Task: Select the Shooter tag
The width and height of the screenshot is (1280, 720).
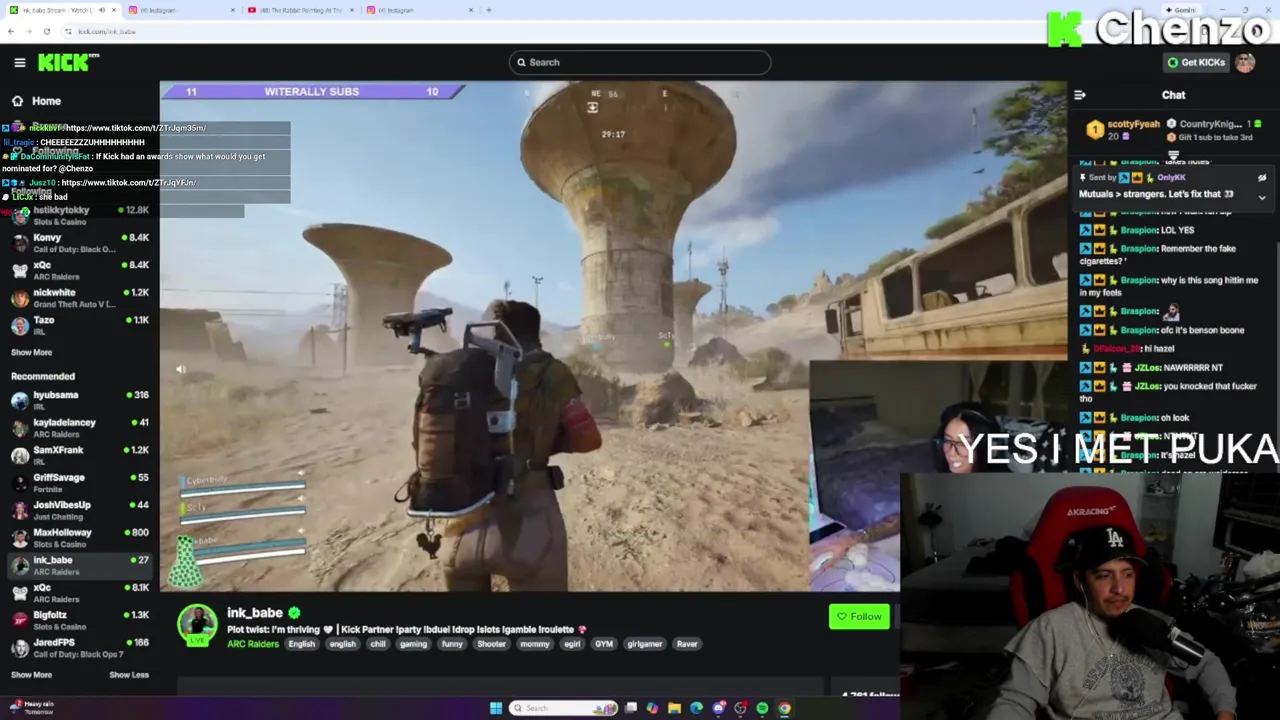Action: pyautogui.click(x=491, y=644)
